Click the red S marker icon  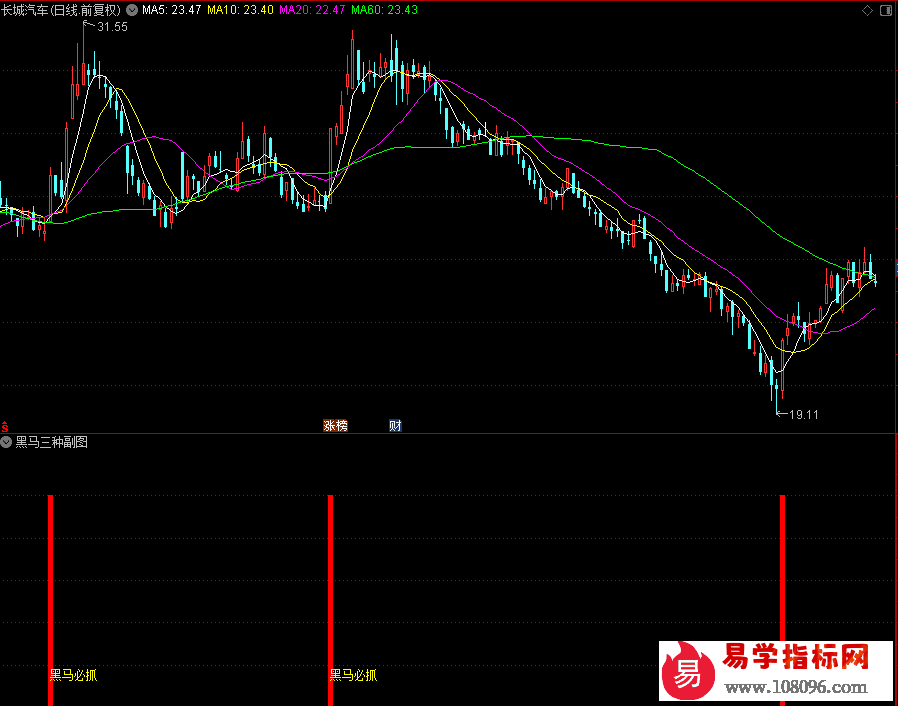point(5,427)
